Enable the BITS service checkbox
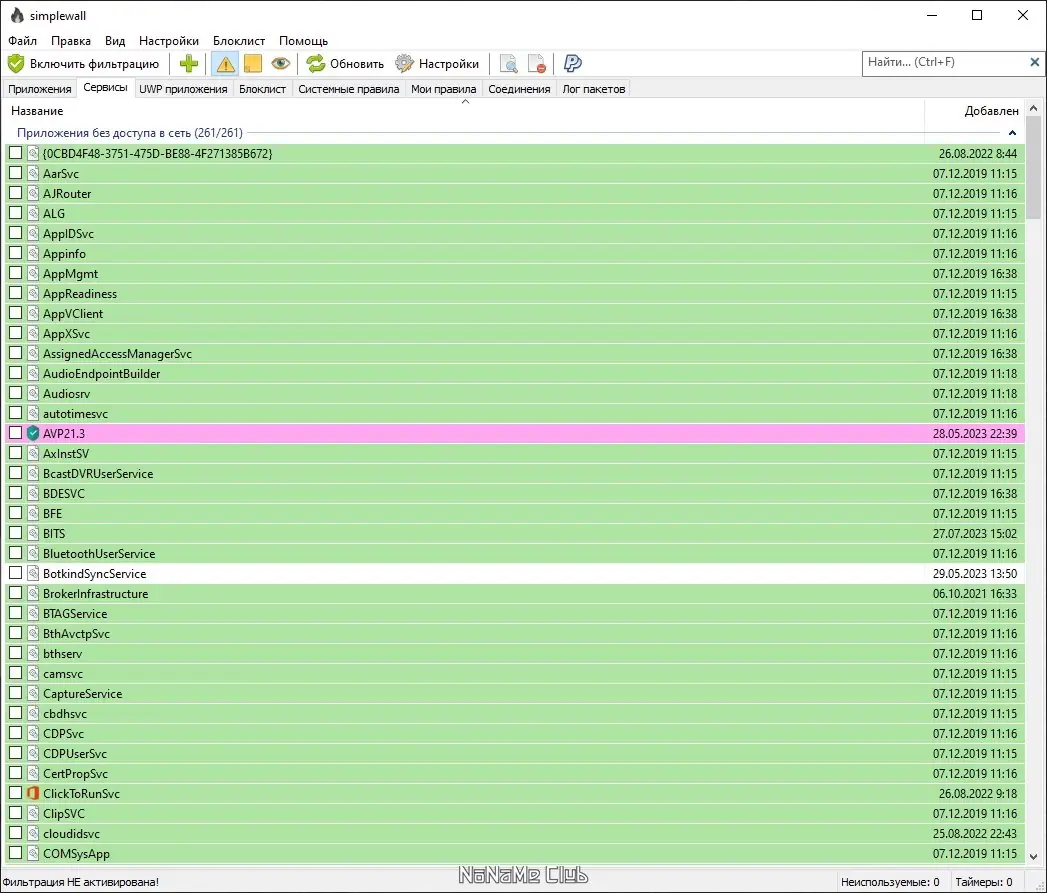This screenshot has width=1047, height=893. pyautogui.click(x=15, y=533)
